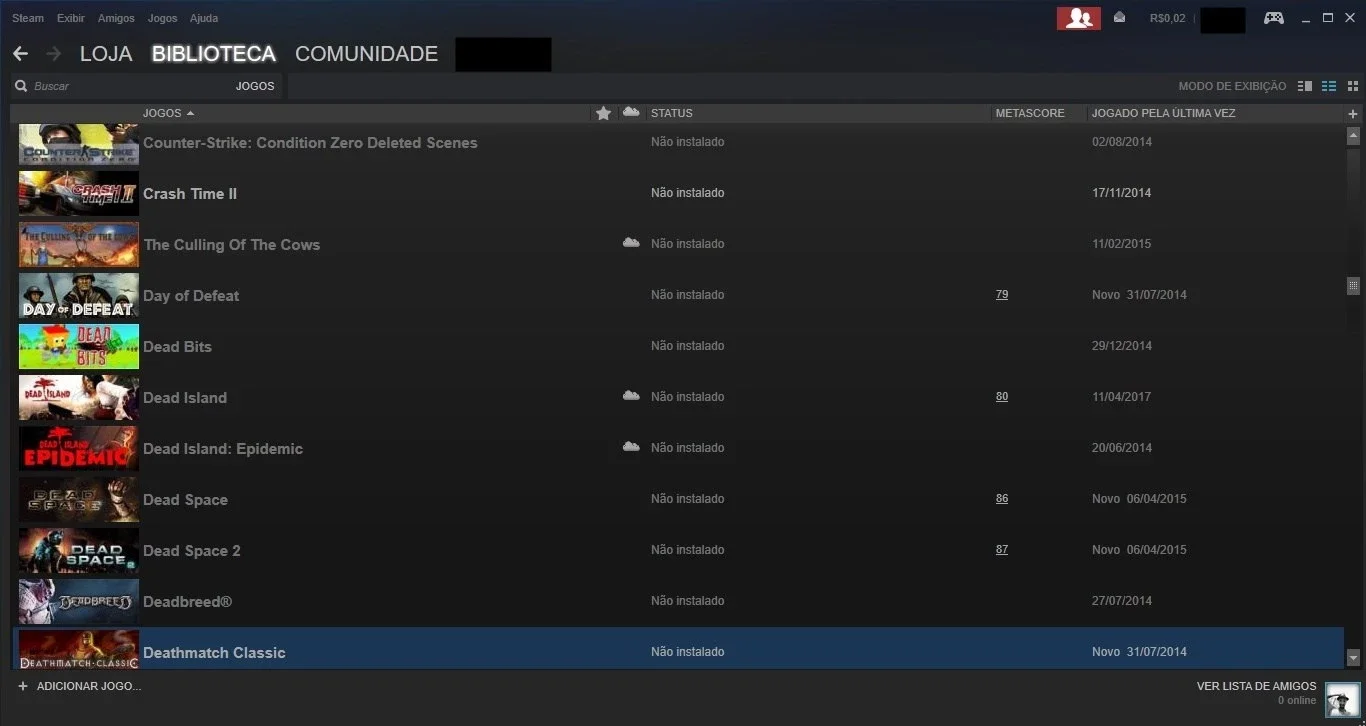Screen dimensions: 1366x726
Task: Open the Steam menu
Action: tap(28, 18)
